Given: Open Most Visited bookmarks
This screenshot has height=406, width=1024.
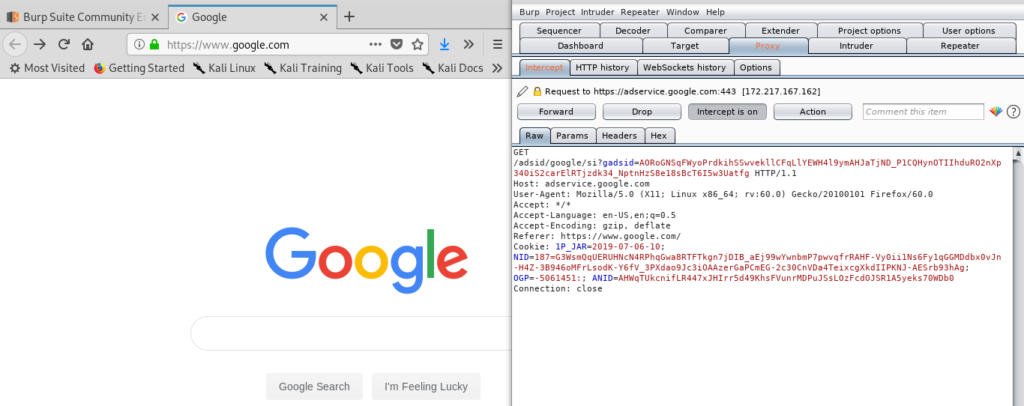Looking at the screenshot, I should click(x=47, y=68).
